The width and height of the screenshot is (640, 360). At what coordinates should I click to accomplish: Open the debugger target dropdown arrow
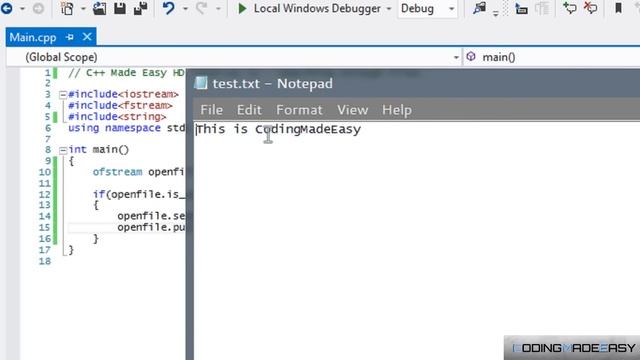(x=389, y=9)
